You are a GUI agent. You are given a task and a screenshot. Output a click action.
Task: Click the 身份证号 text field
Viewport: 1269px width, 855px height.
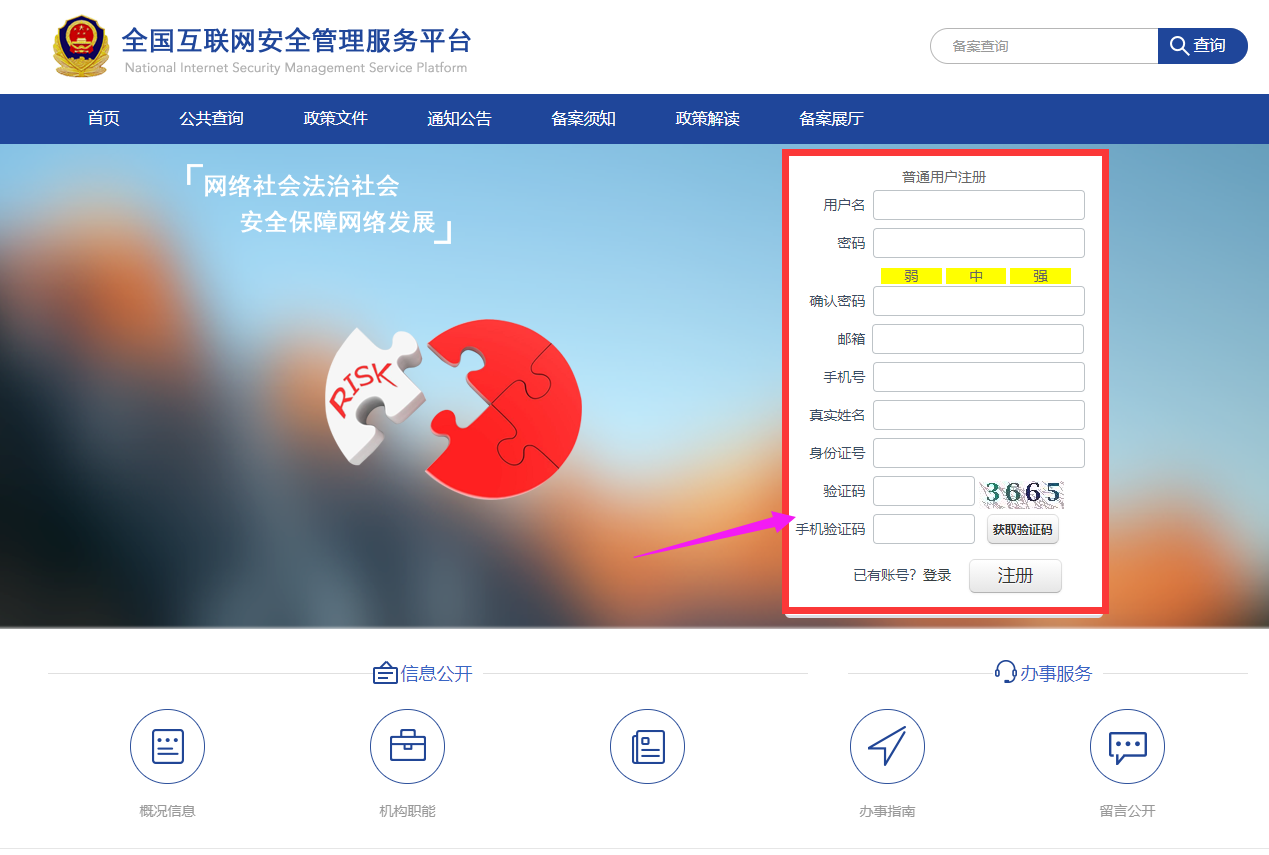point(978,453)
